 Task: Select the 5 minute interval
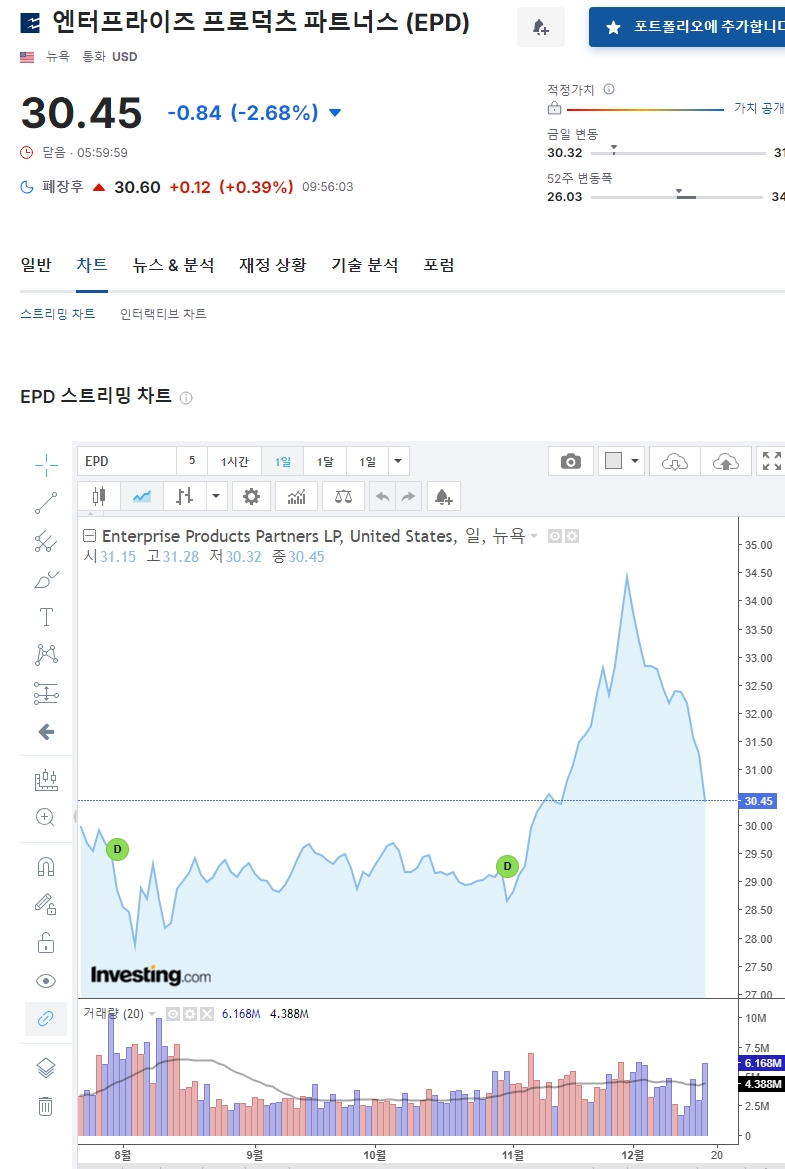192,461
